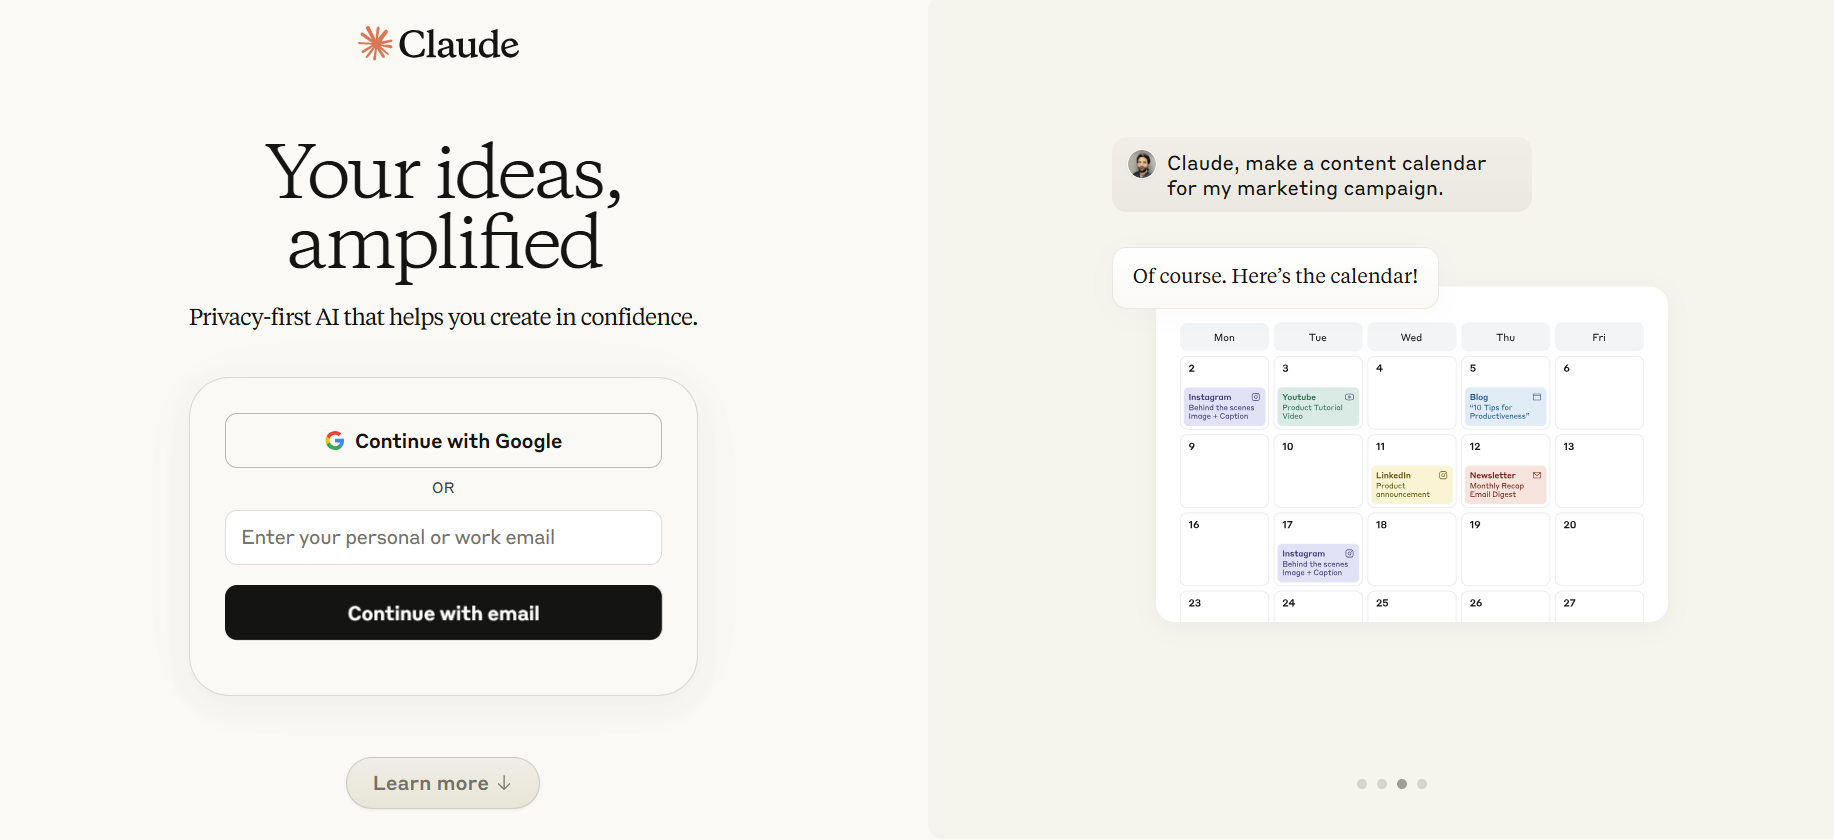The height and width of the screenshot is (840, 1834).
Task: Click the content calendar prompt message
Action: click(1322, 175)
